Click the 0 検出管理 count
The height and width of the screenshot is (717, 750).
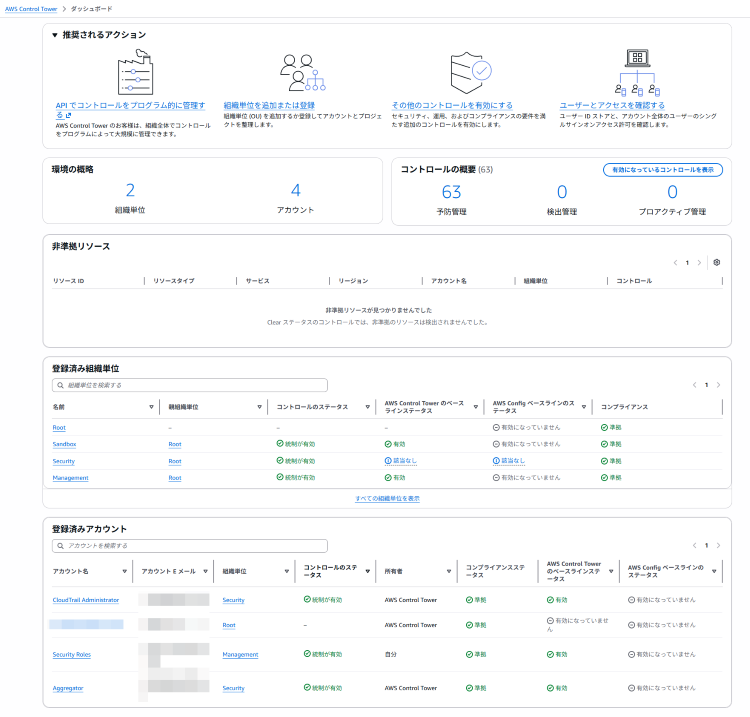562,192
